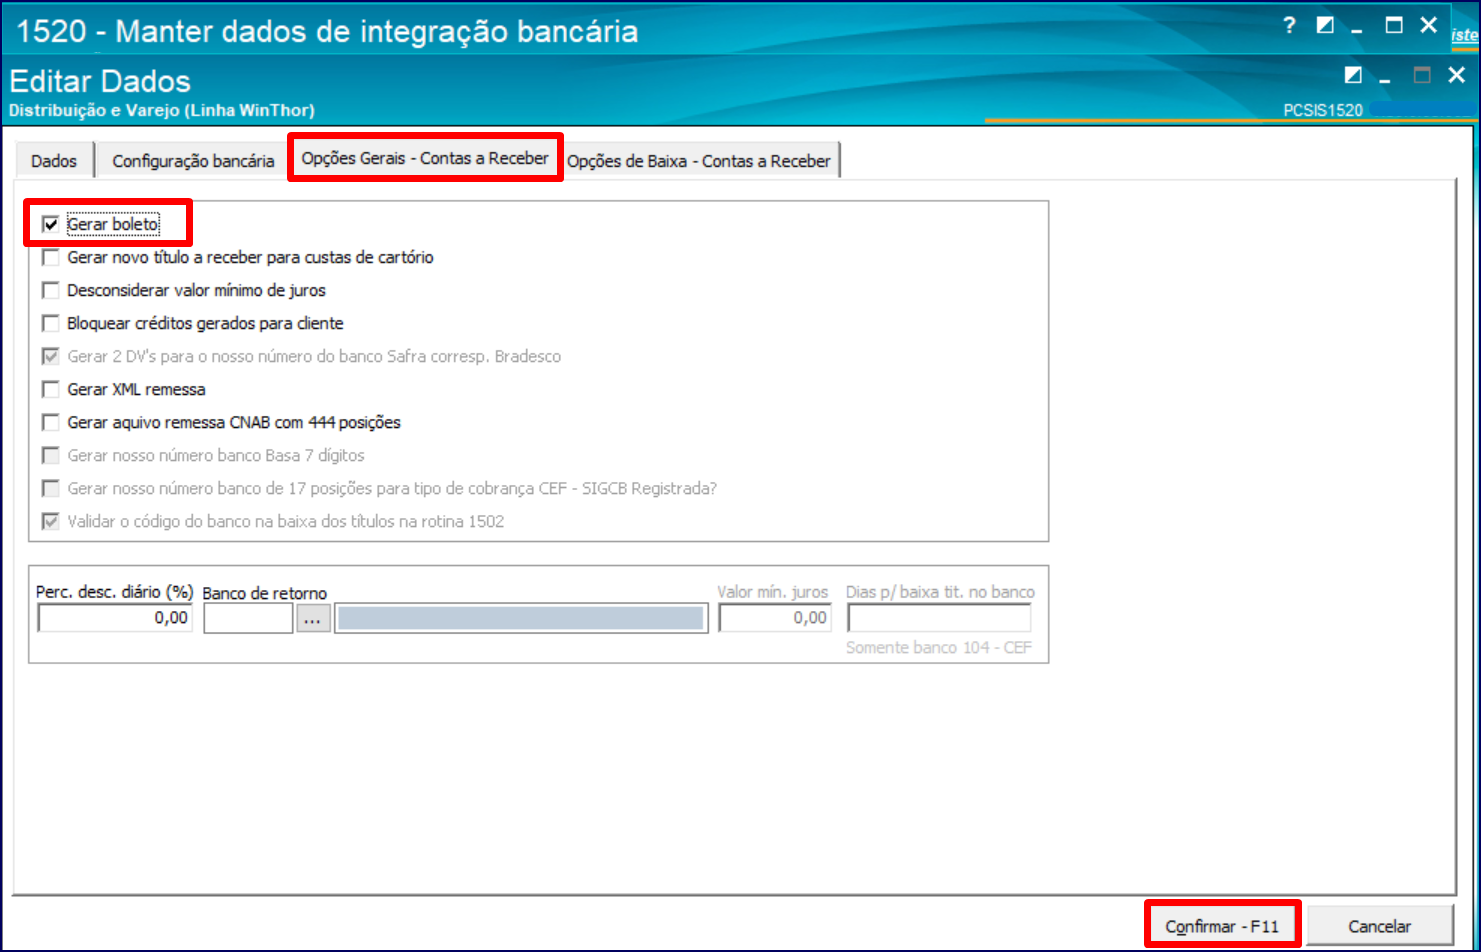Check Desconsiderar valor mínimo de juros
The height and width of the screenshot is (952, 1481).
(x=51, y=290)
